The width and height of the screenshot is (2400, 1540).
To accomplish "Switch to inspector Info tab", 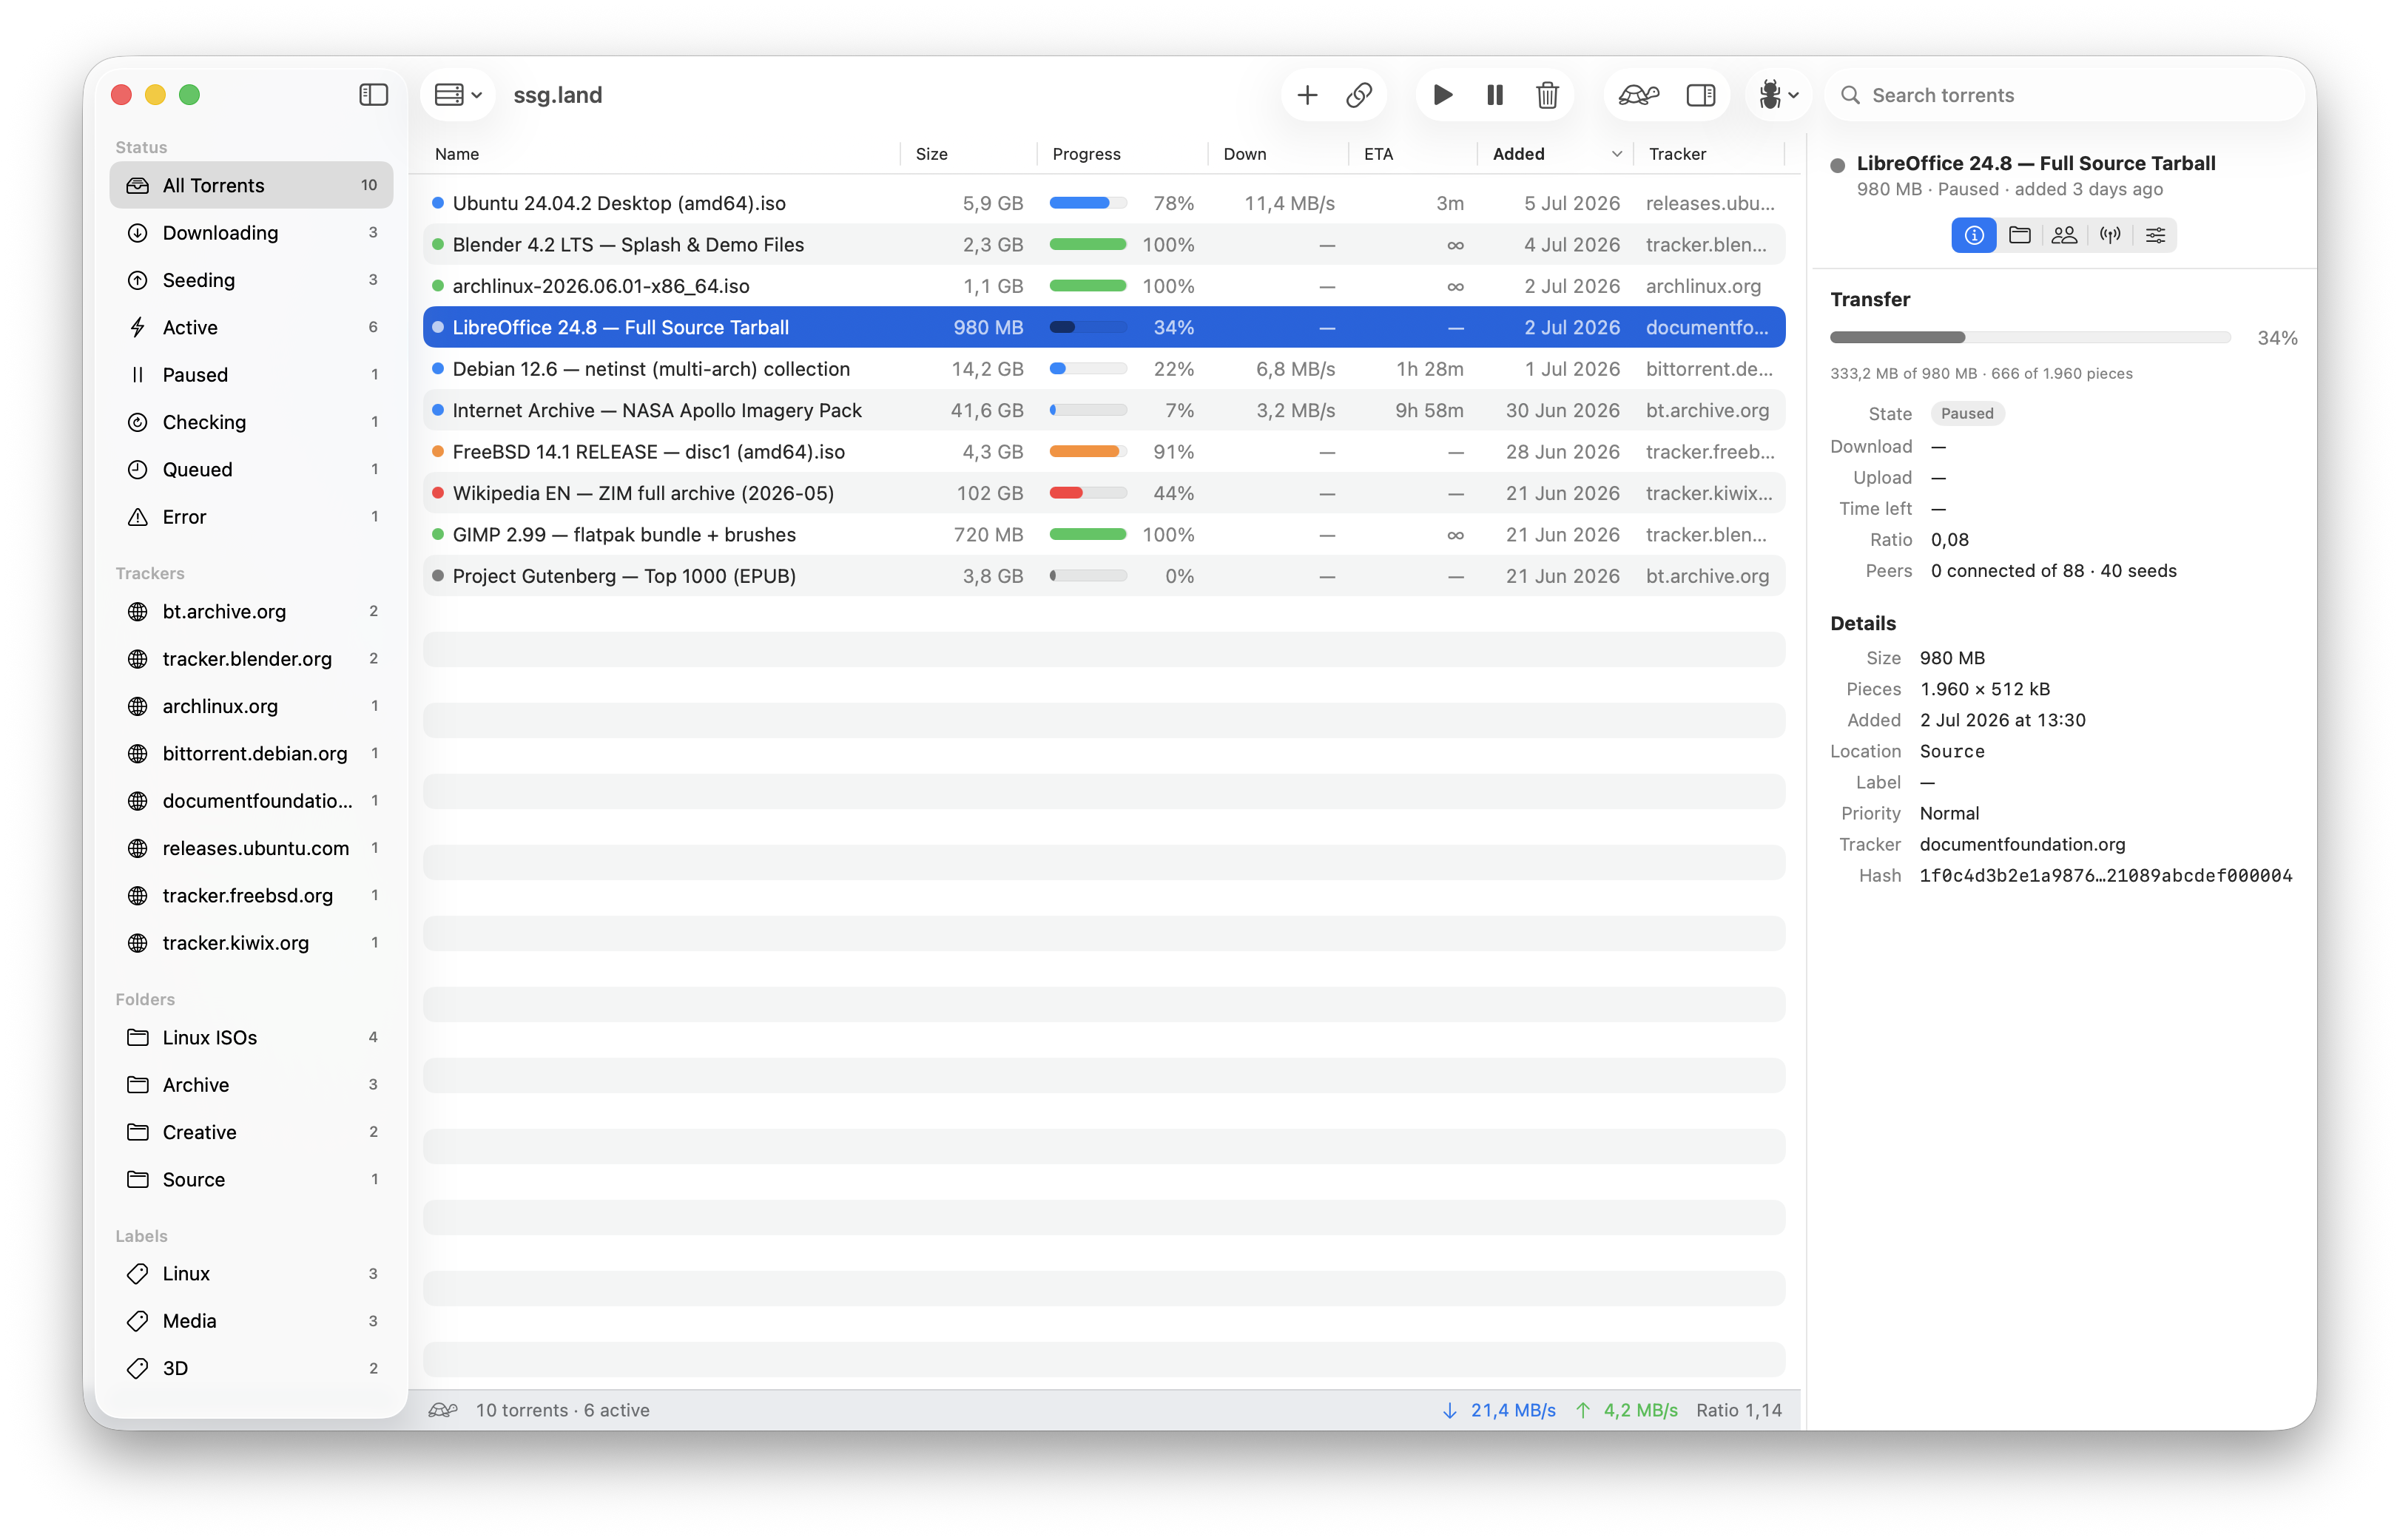I will [x=1973, y=235].
